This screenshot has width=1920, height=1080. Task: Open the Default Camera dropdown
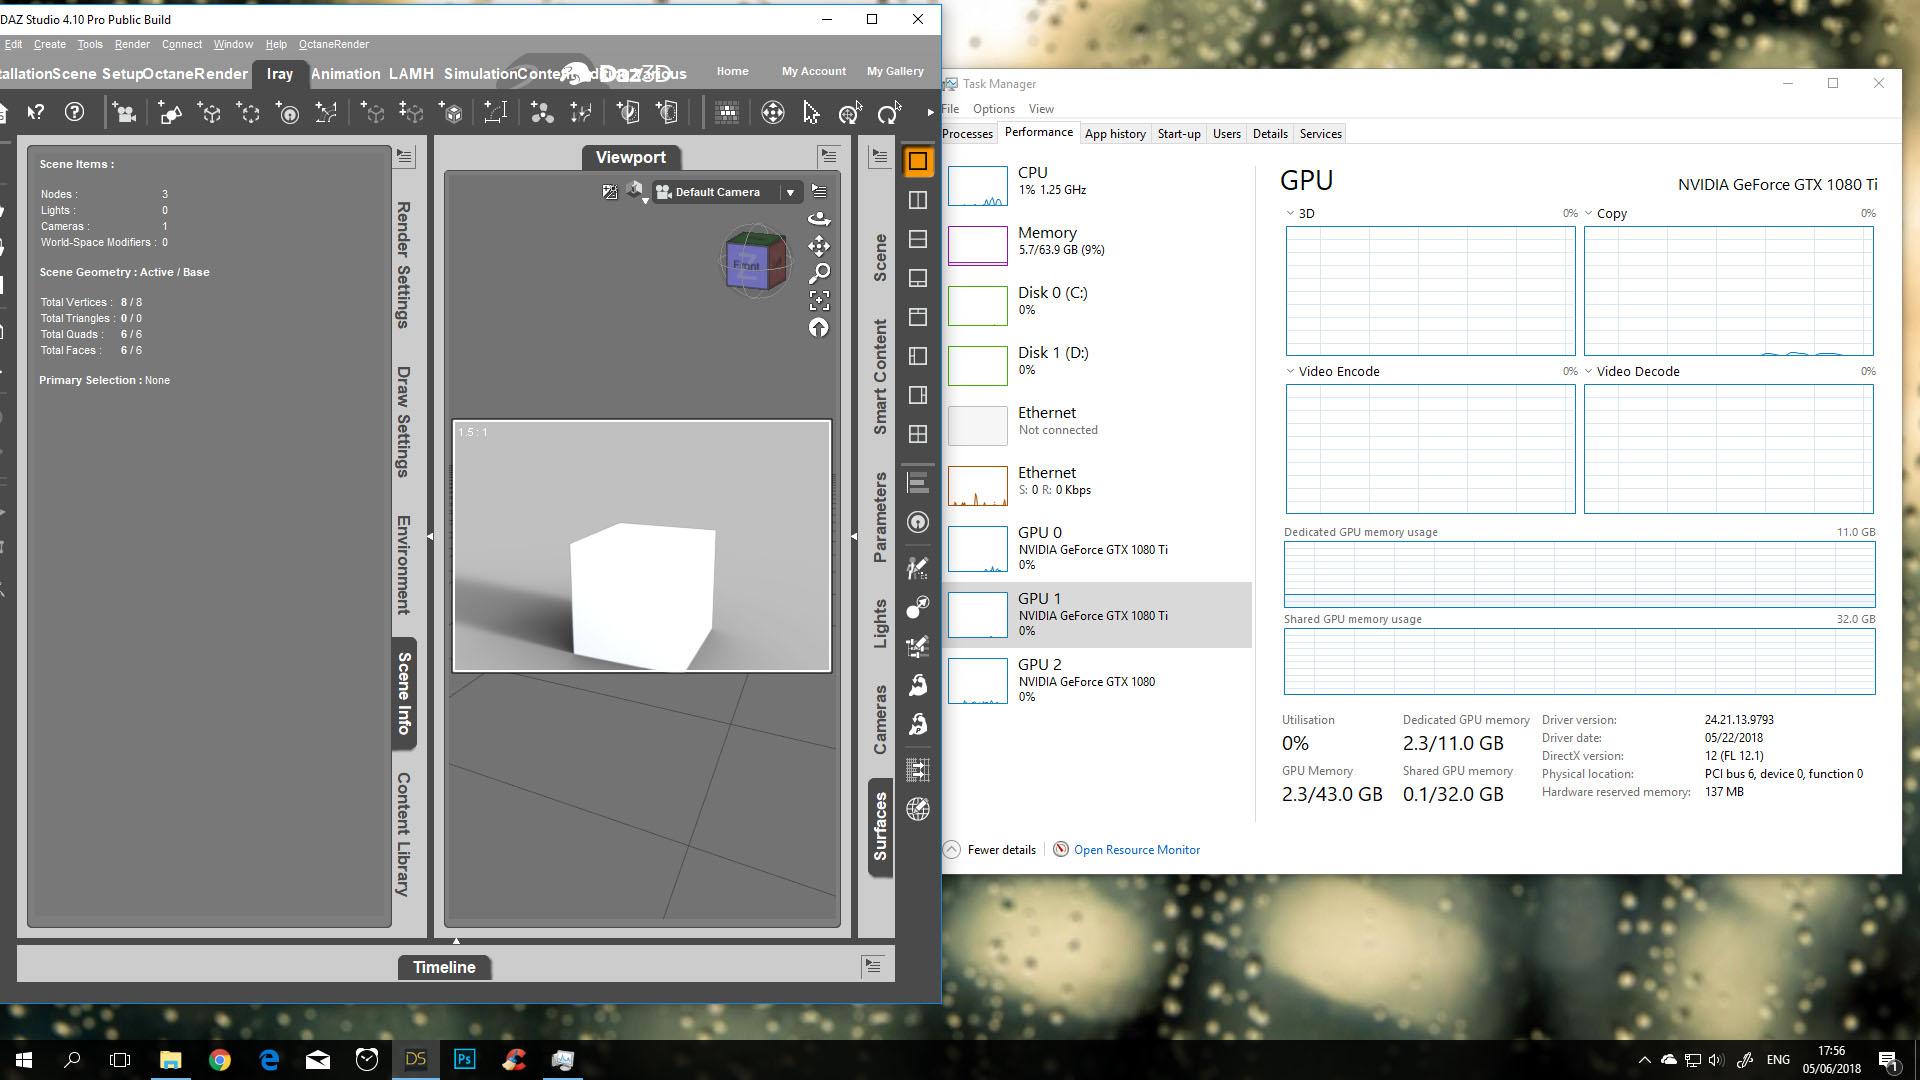(x=790, y=192)
